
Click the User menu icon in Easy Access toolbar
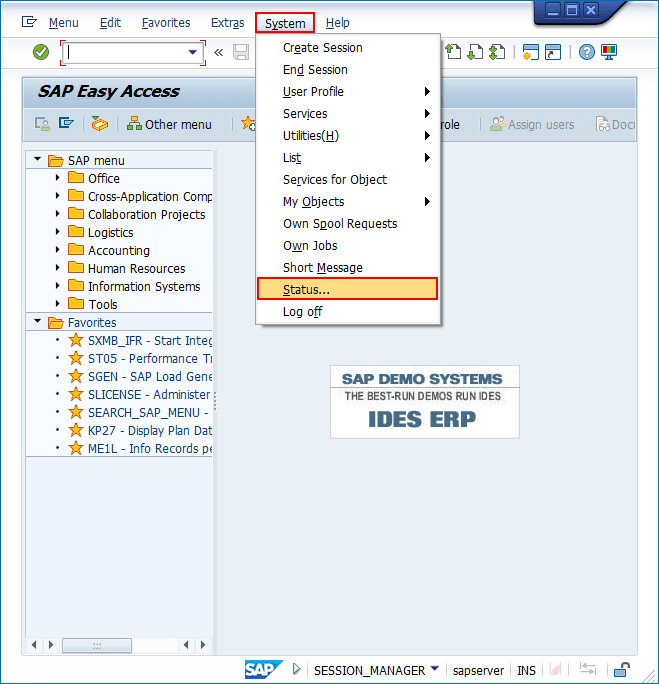point(42,124)
